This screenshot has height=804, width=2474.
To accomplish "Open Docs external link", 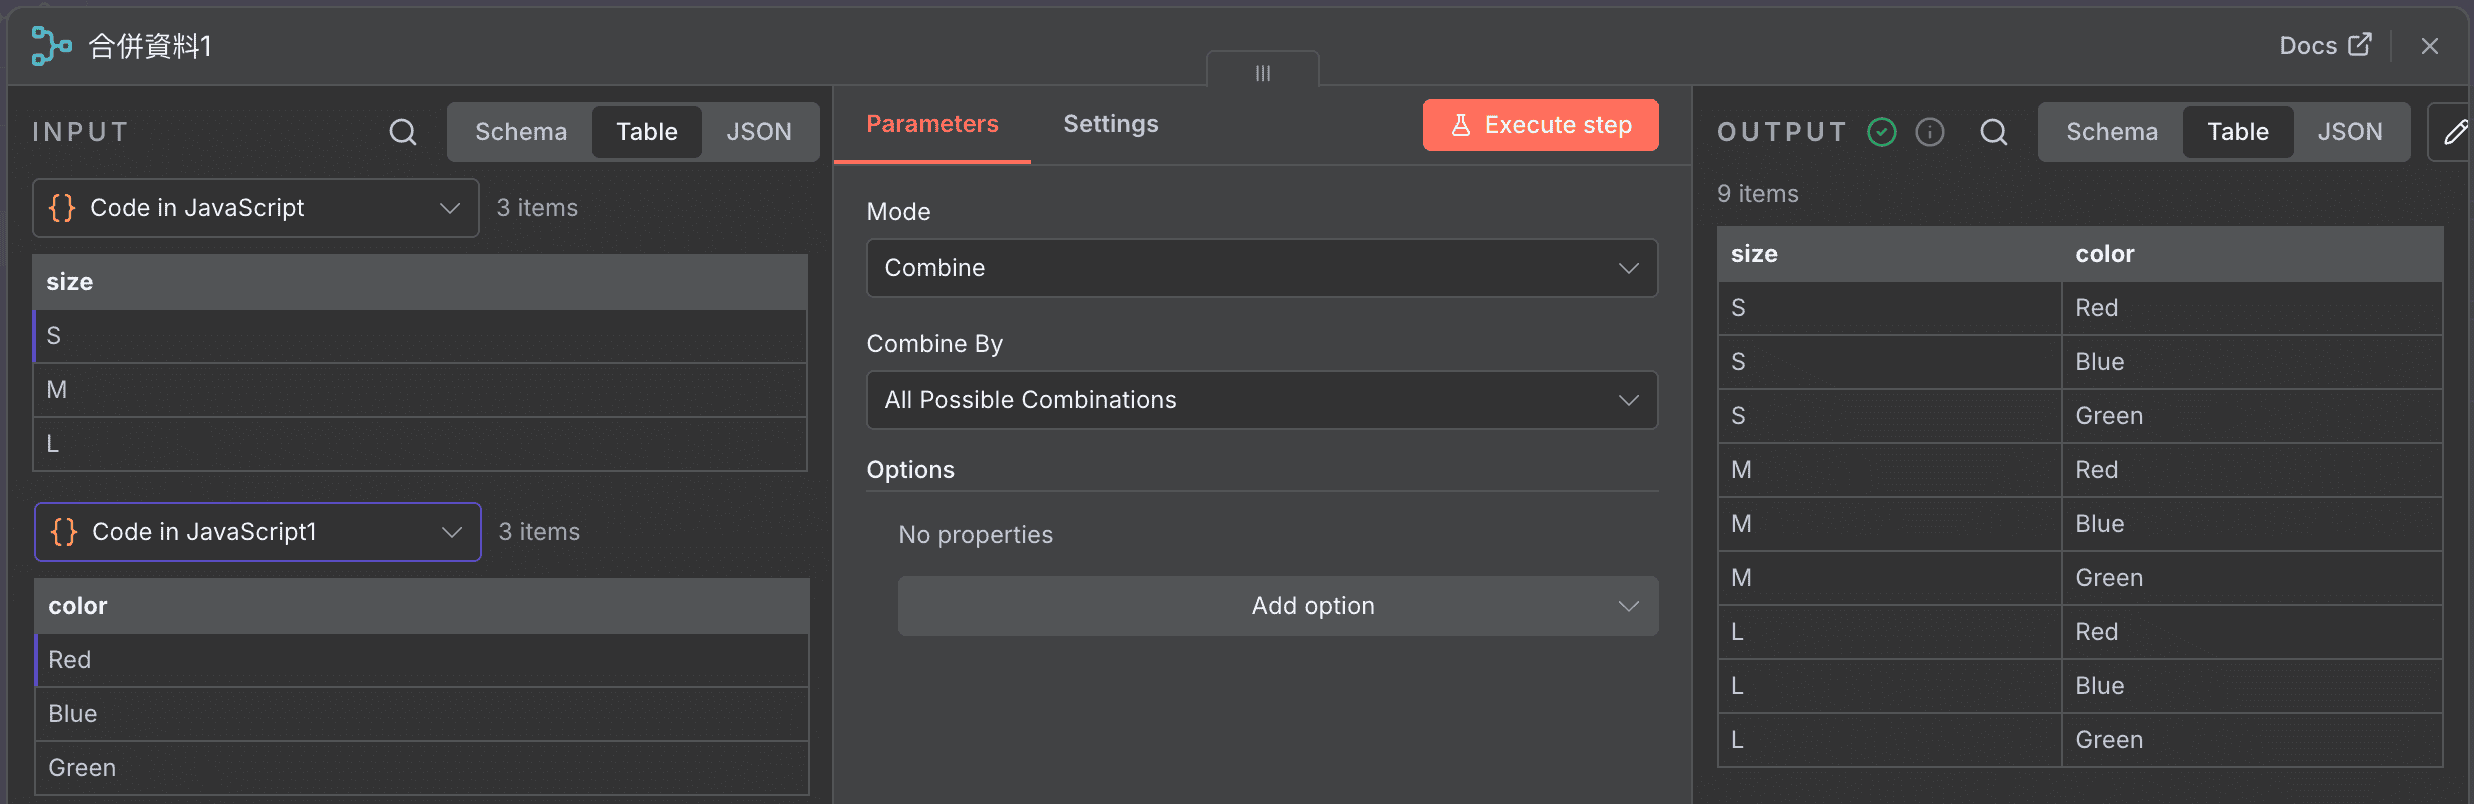I will click(2325, 45).
